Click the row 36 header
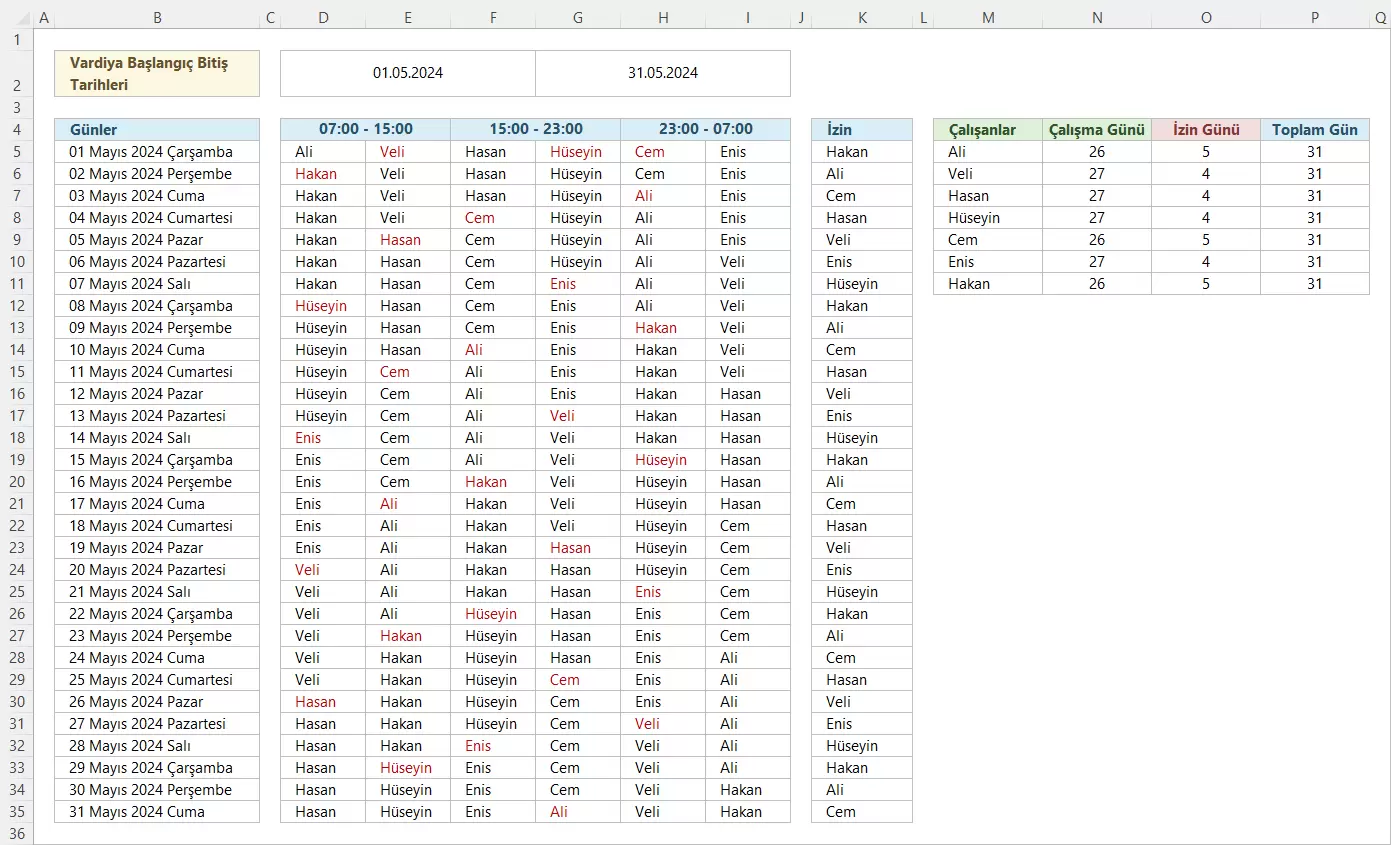This screenshot has width=1391, height=845. 16,834
